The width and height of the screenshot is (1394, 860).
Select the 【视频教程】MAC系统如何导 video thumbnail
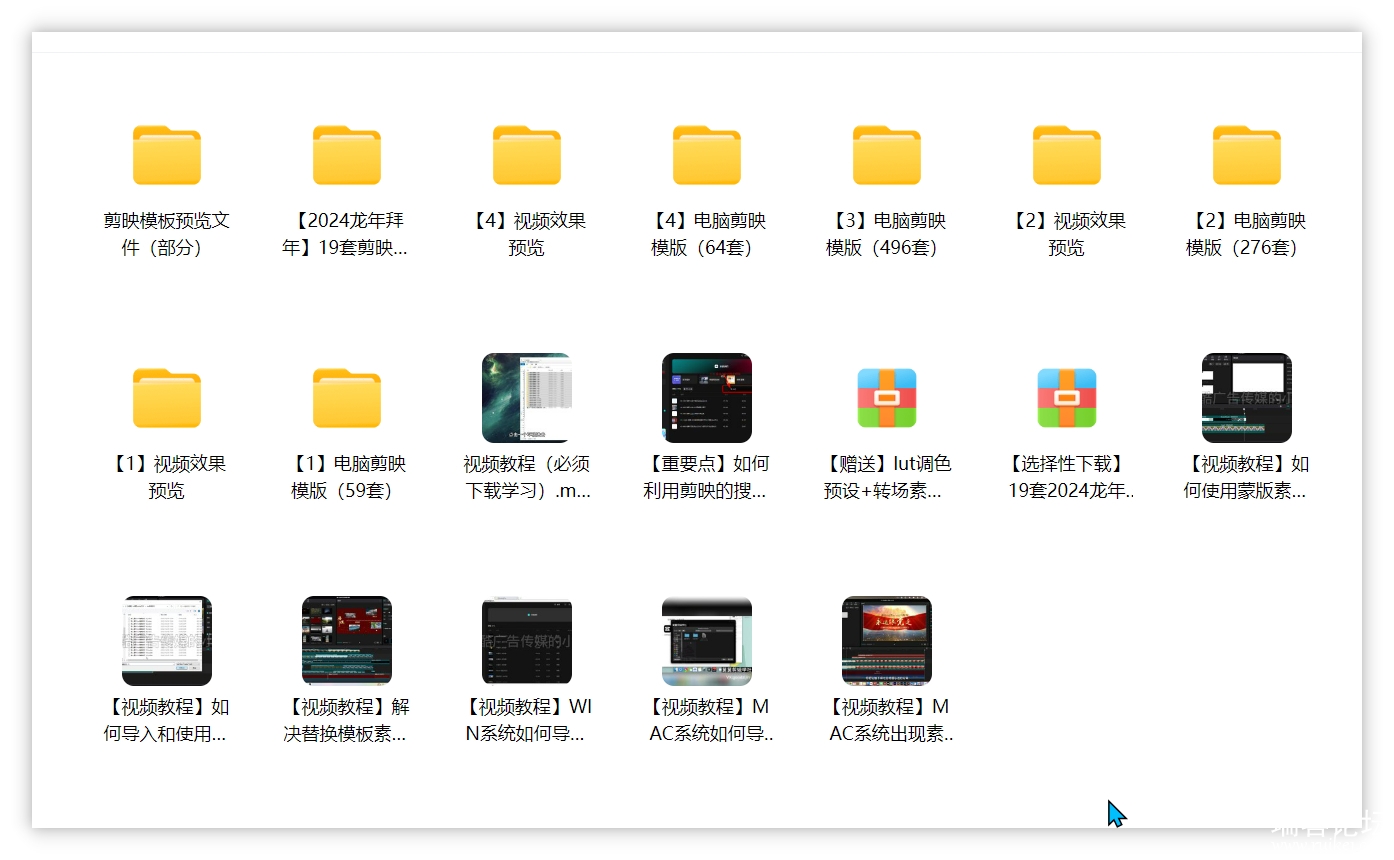[x=707, y=641]
